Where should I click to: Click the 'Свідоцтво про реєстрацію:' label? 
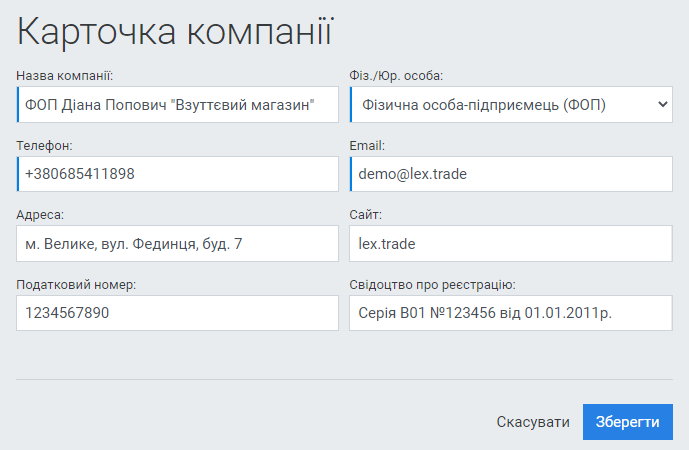(x=432, y=285)
